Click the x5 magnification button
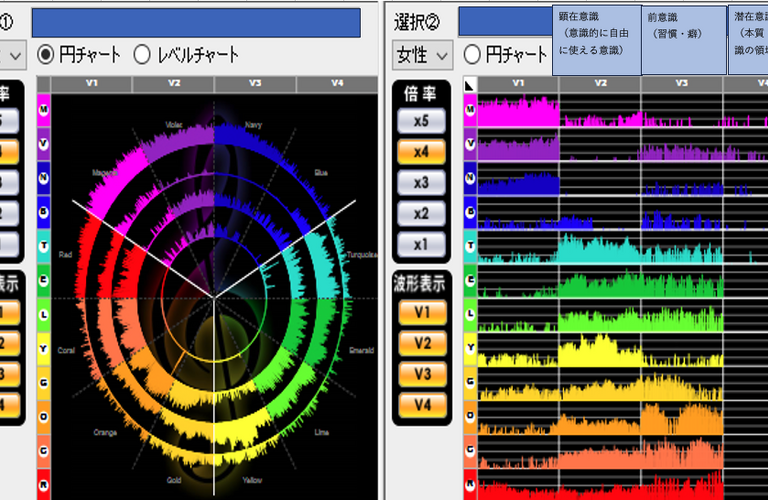The width and height of the screenshot is (768, 500). 421,121
